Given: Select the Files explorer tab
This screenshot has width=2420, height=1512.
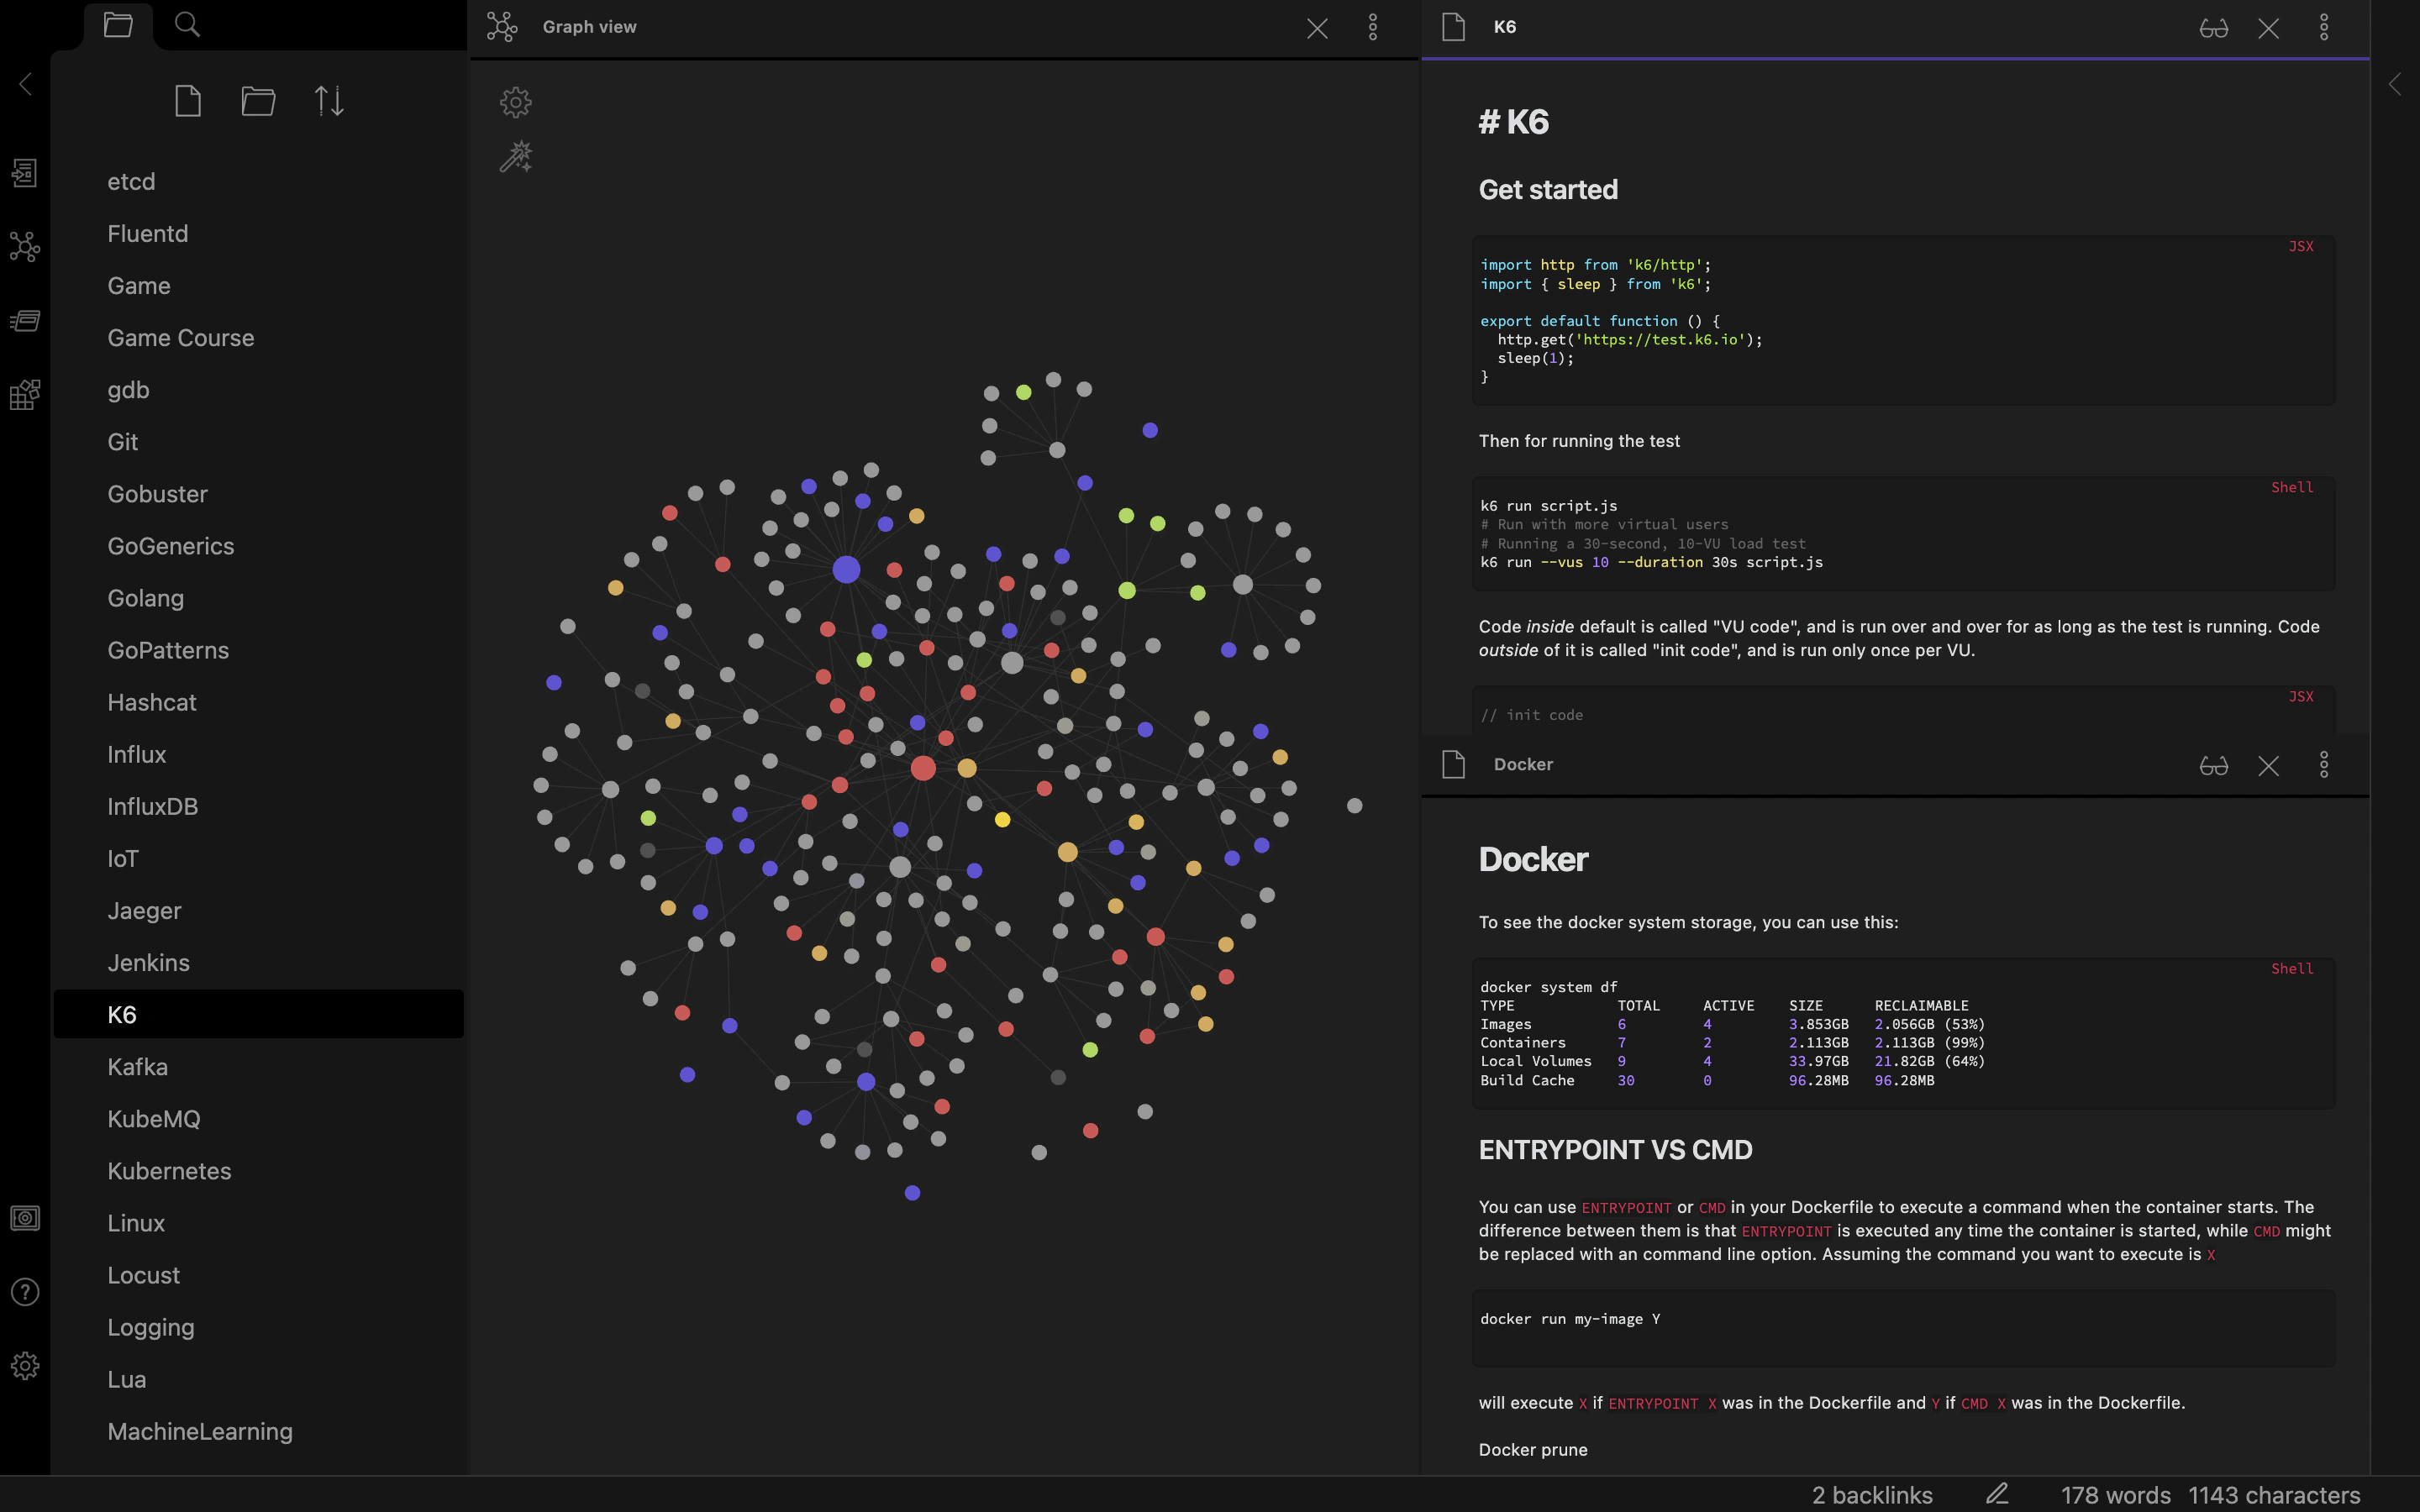Looking at the screenshot, I should [118, 25].
